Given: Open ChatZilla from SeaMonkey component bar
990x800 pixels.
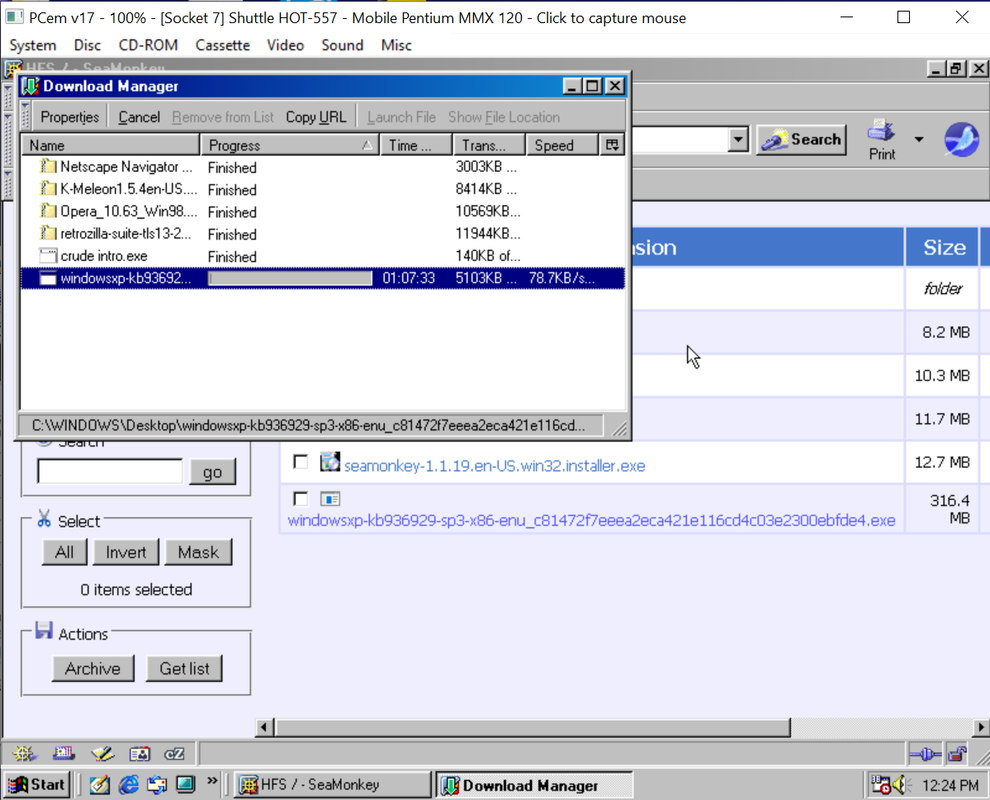Looking at the screenshot, I should 174,753.
